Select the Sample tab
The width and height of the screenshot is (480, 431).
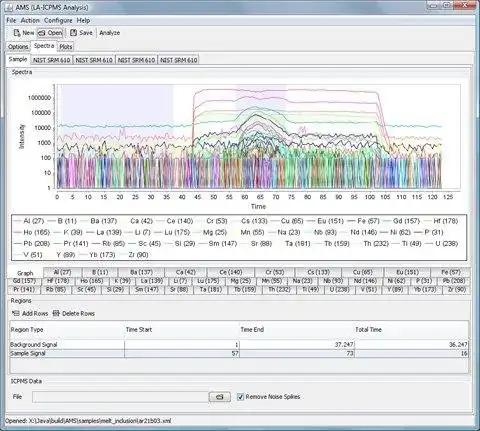point(18,59)
